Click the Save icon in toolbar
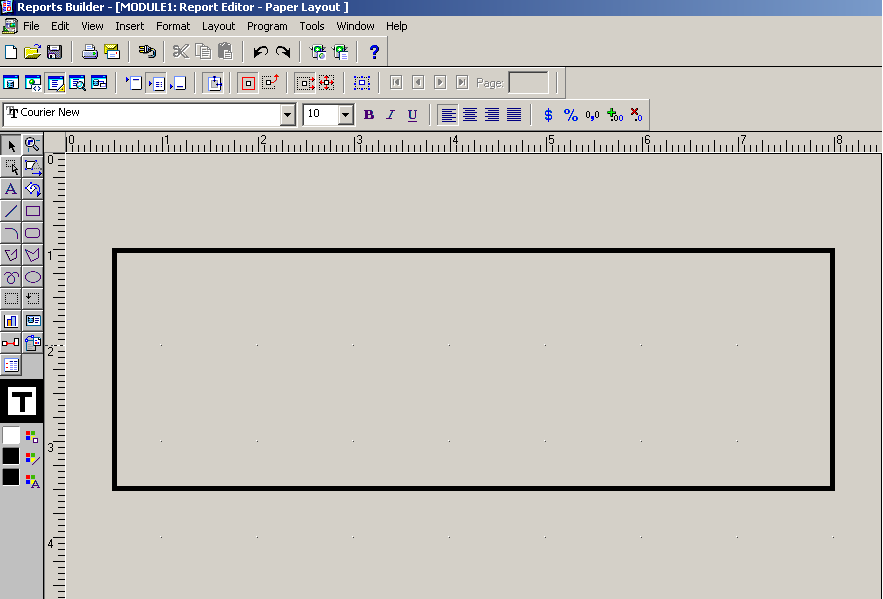The image size is (883, 599). click(54, 52)
